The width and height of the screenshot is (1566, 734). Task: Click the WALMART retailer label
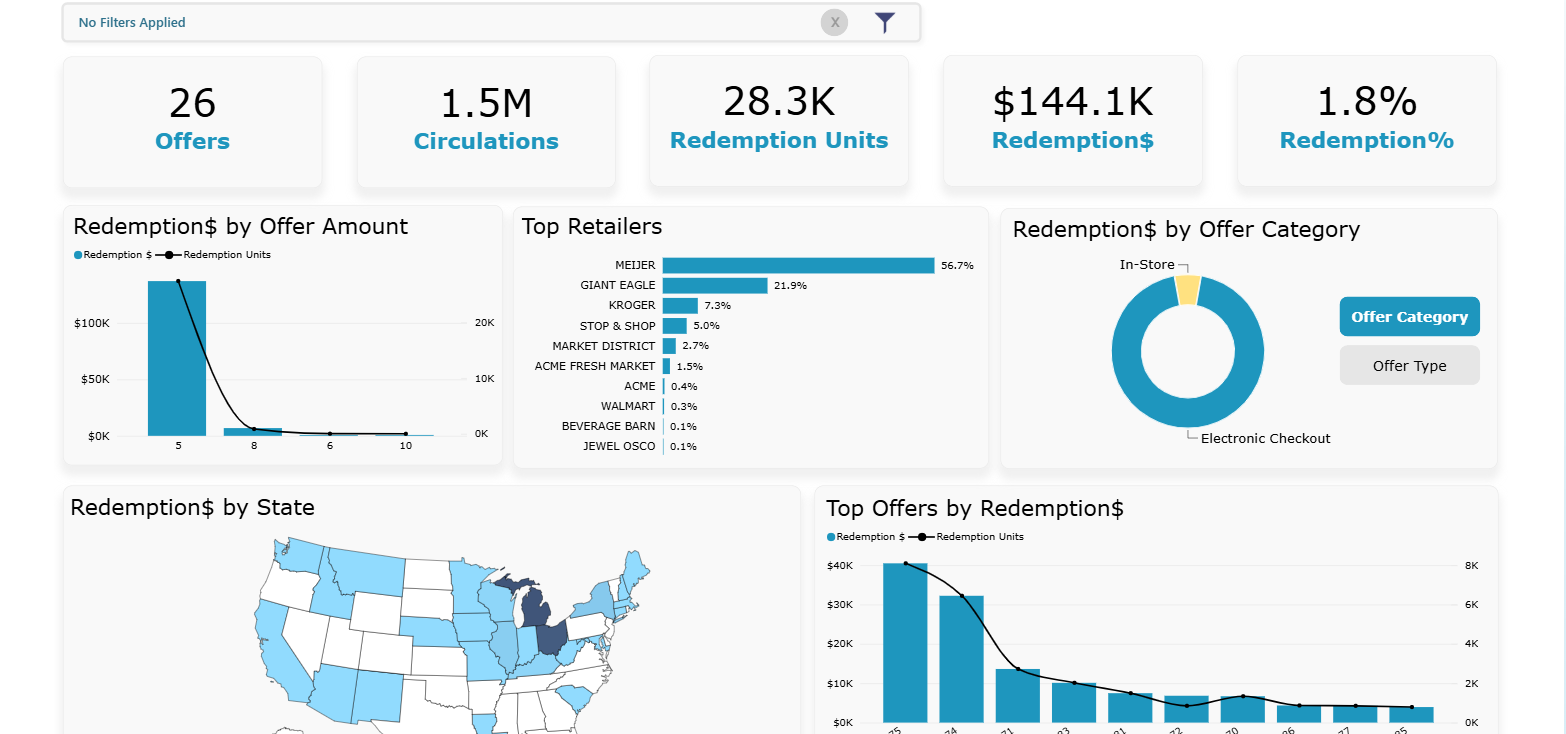point(628,406)
